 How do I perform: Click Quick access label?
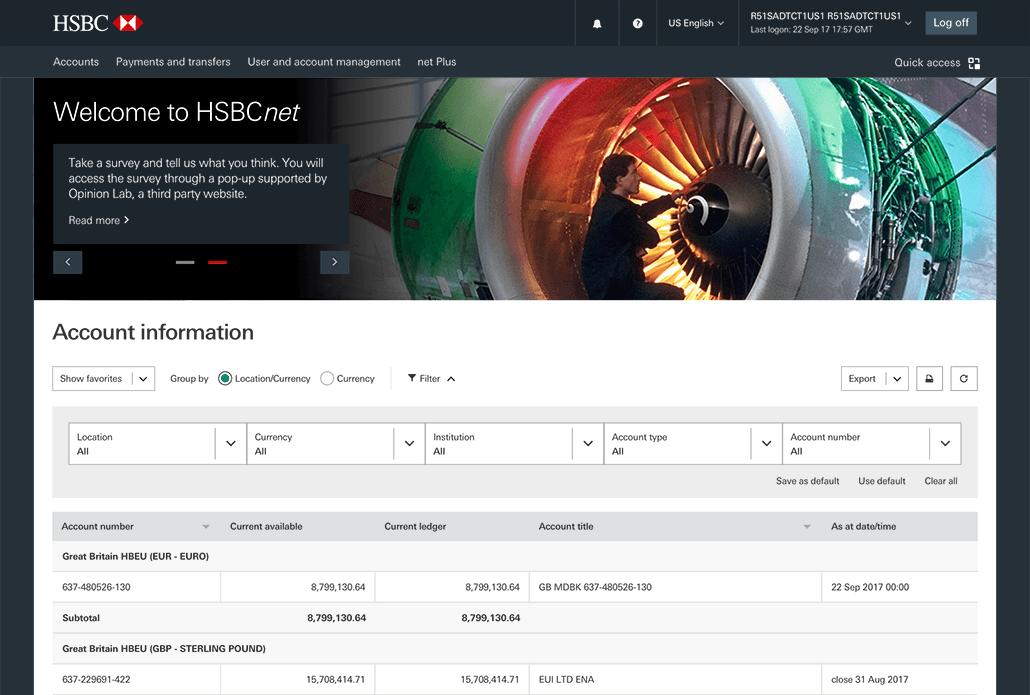[927, 62]
